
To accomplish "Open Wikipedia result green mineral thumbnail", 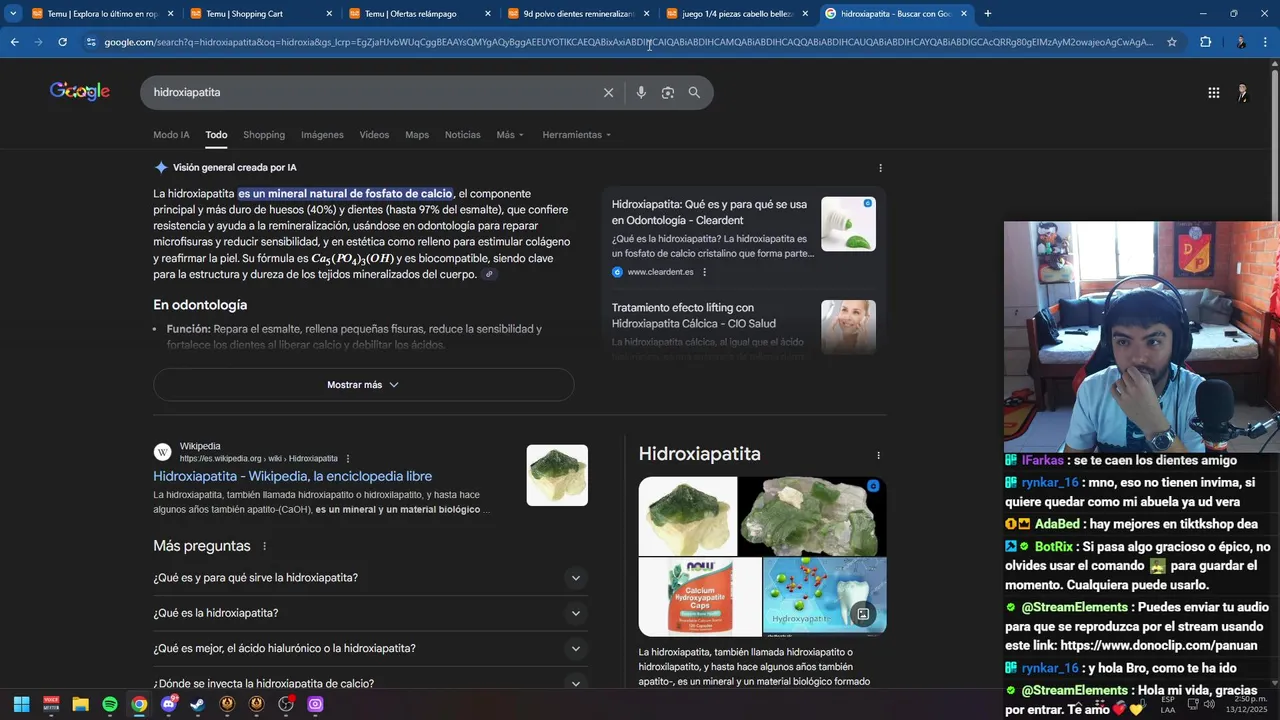I will point(557,475).
